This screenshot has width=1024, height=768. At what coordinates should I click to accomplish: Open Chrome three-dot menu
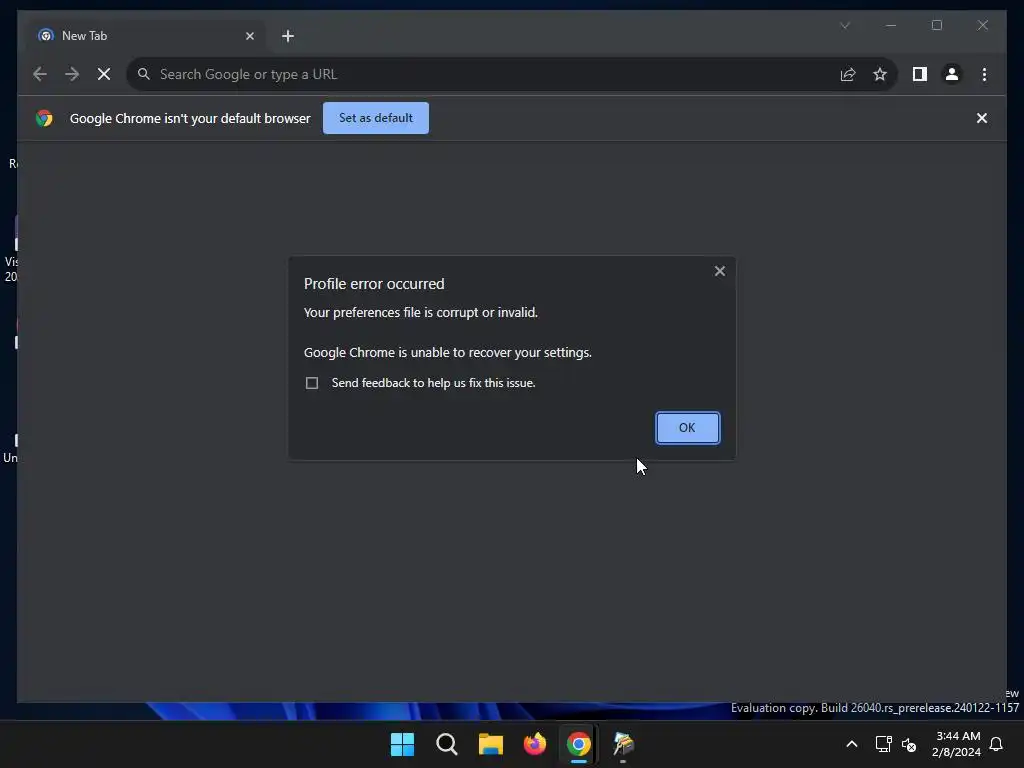pyautogui.click(x=984, y=74)
